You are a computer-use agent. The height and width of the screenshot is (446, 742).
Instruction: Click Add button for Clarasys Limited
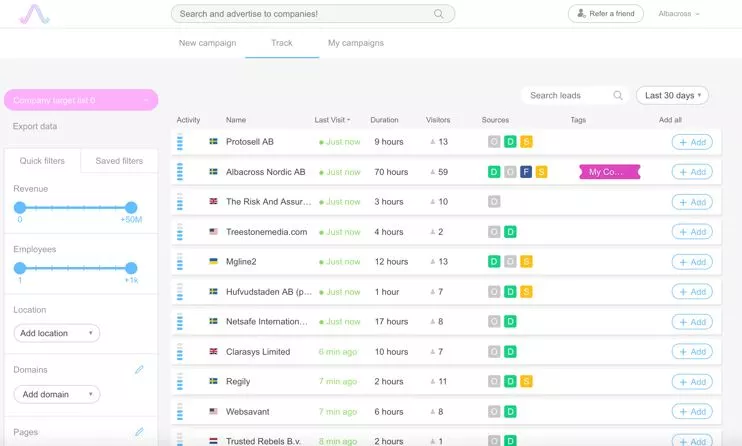click(x=692, y=352)
